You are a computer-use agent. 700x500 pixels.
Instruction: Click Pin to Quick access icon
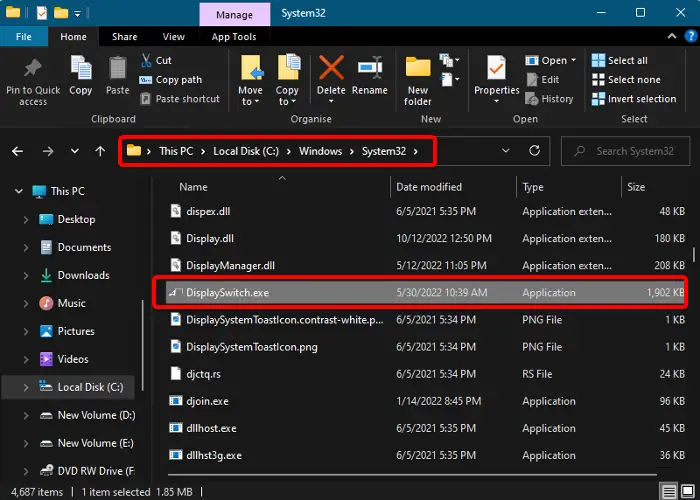point(33,68)
